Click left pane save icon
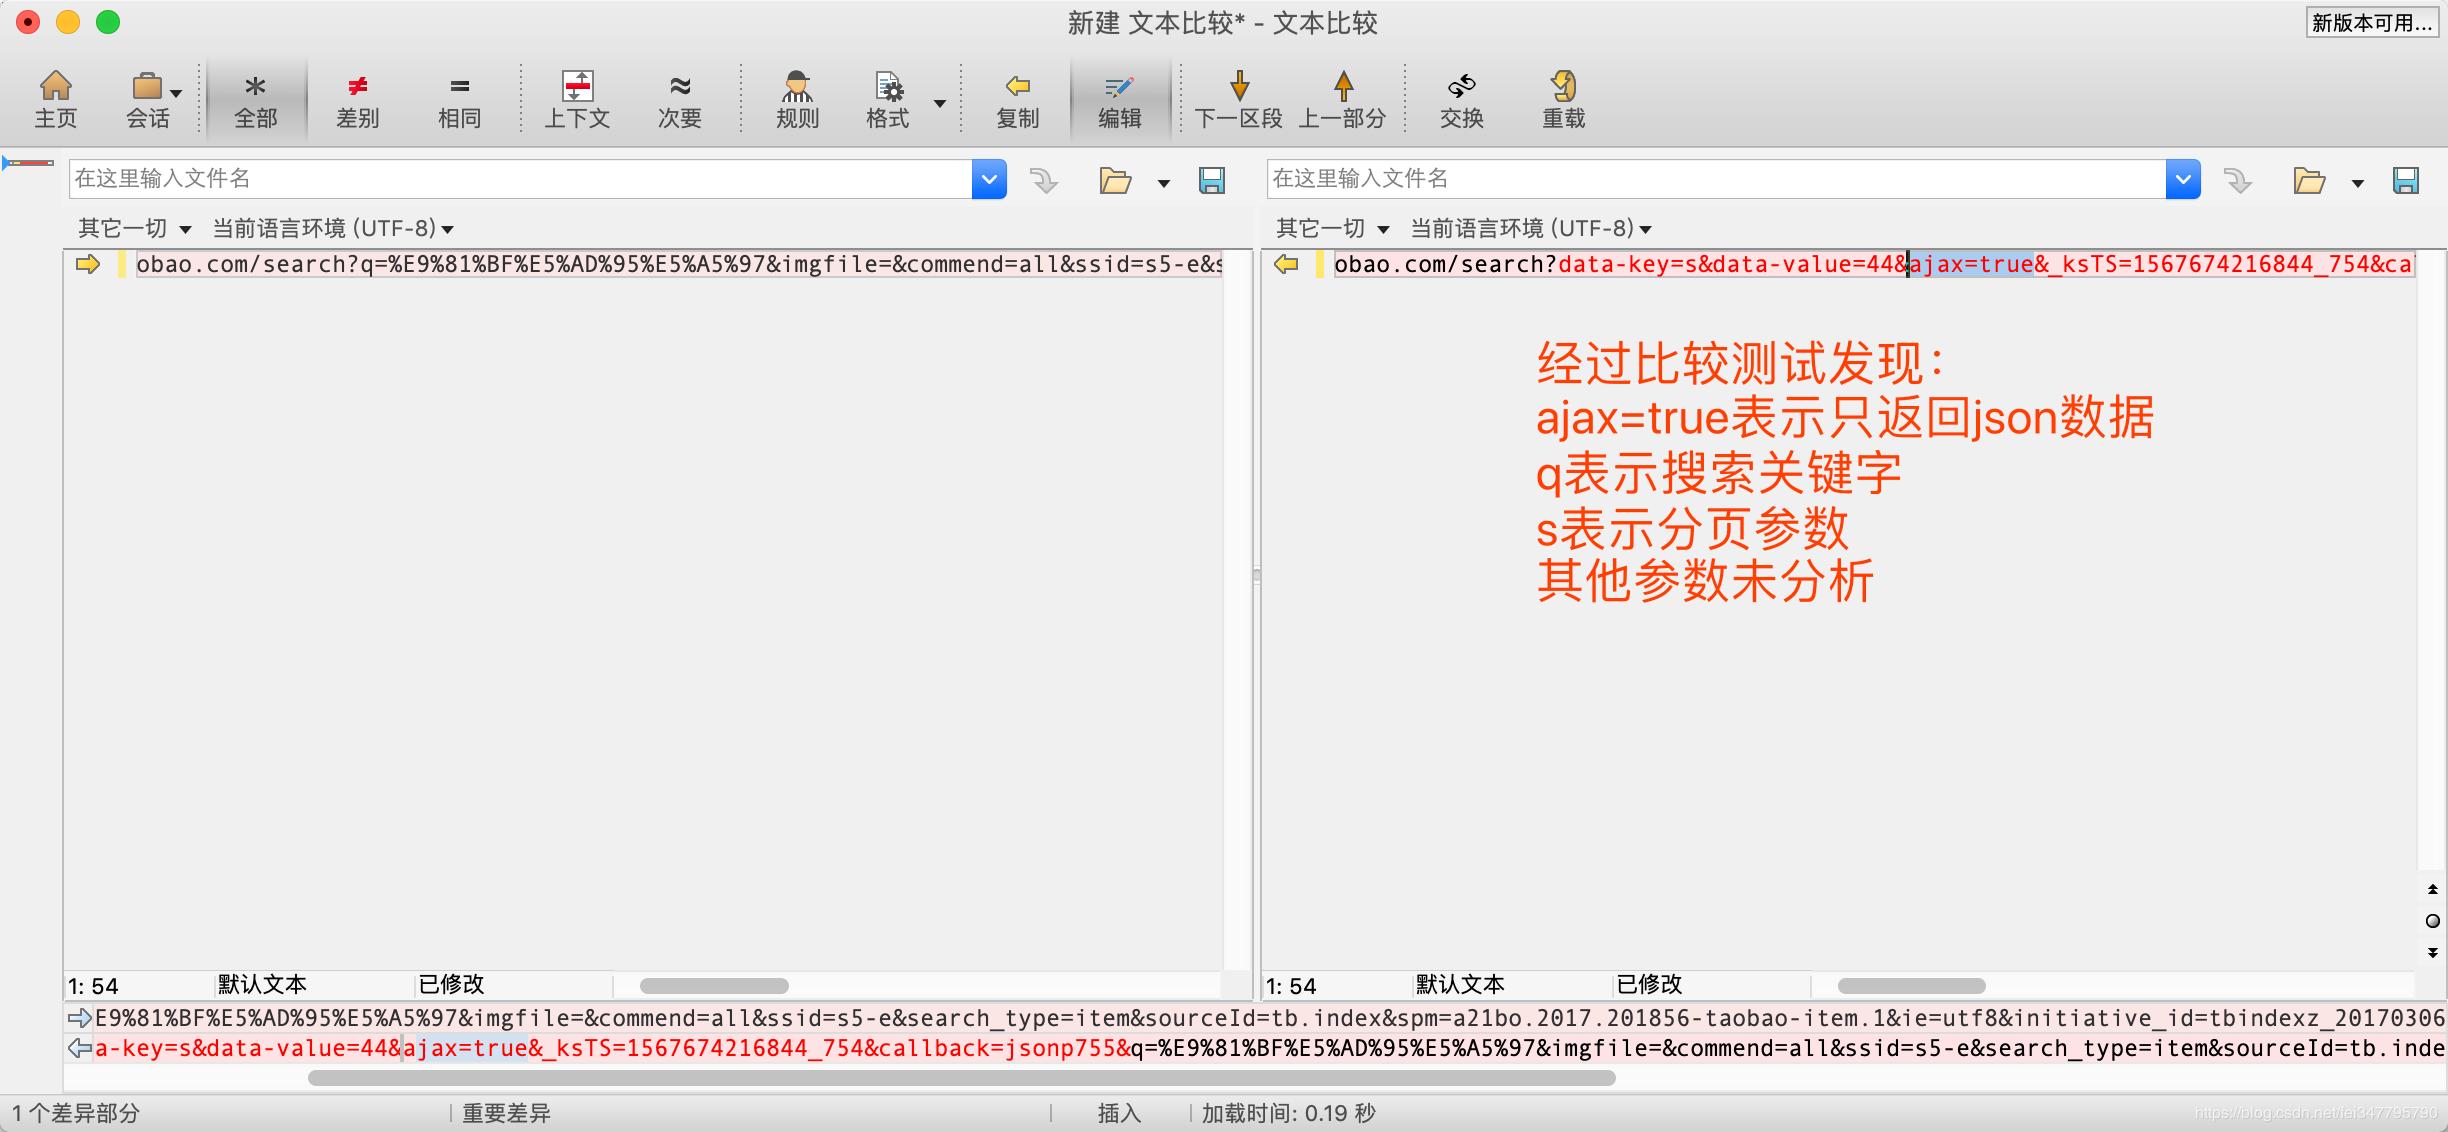This screenshot has width=2448, height=1132. [1213, 180]
